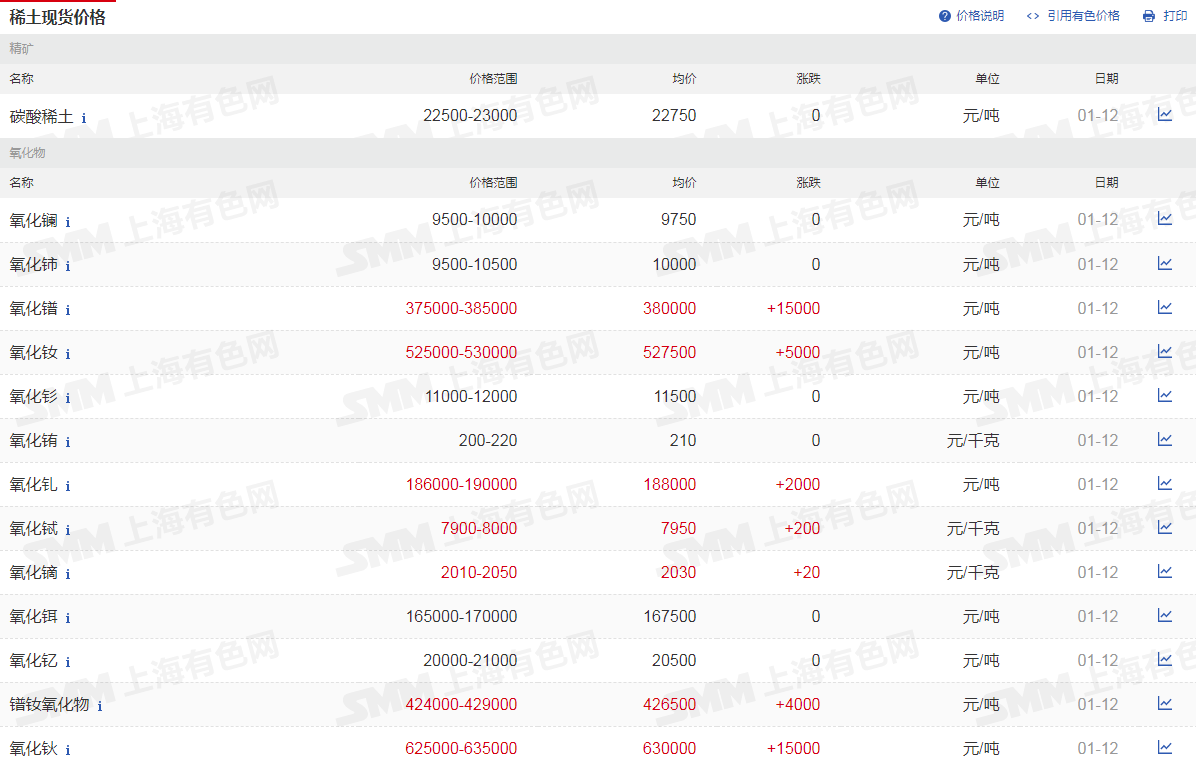Click info icon next to 氧化铽

[68, 530]
